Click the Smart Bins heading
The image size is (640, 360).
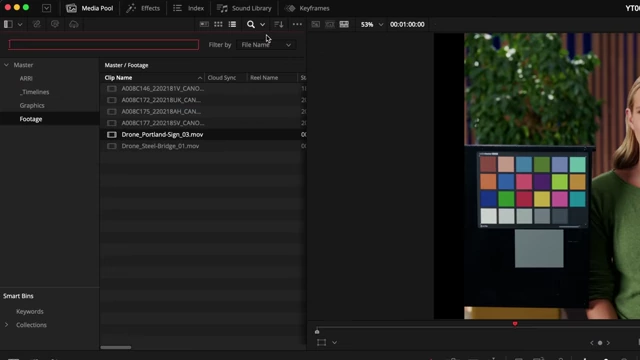point(18,296)
